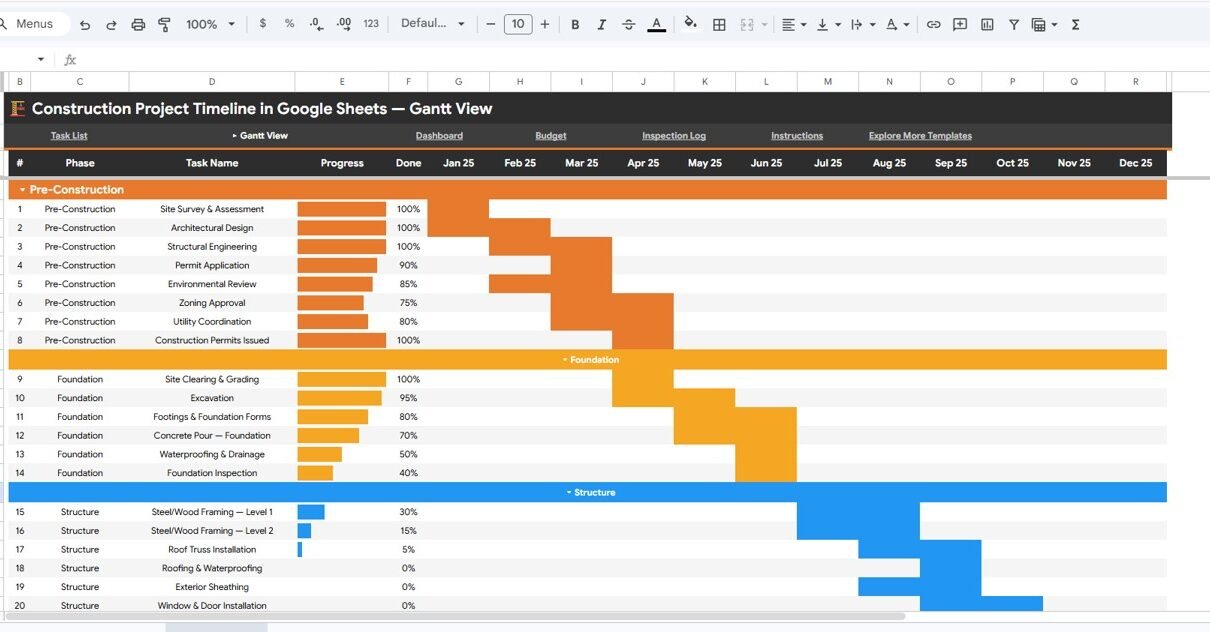Select the paint format tool
This screenshot has width=1210, height=632.
165,25
